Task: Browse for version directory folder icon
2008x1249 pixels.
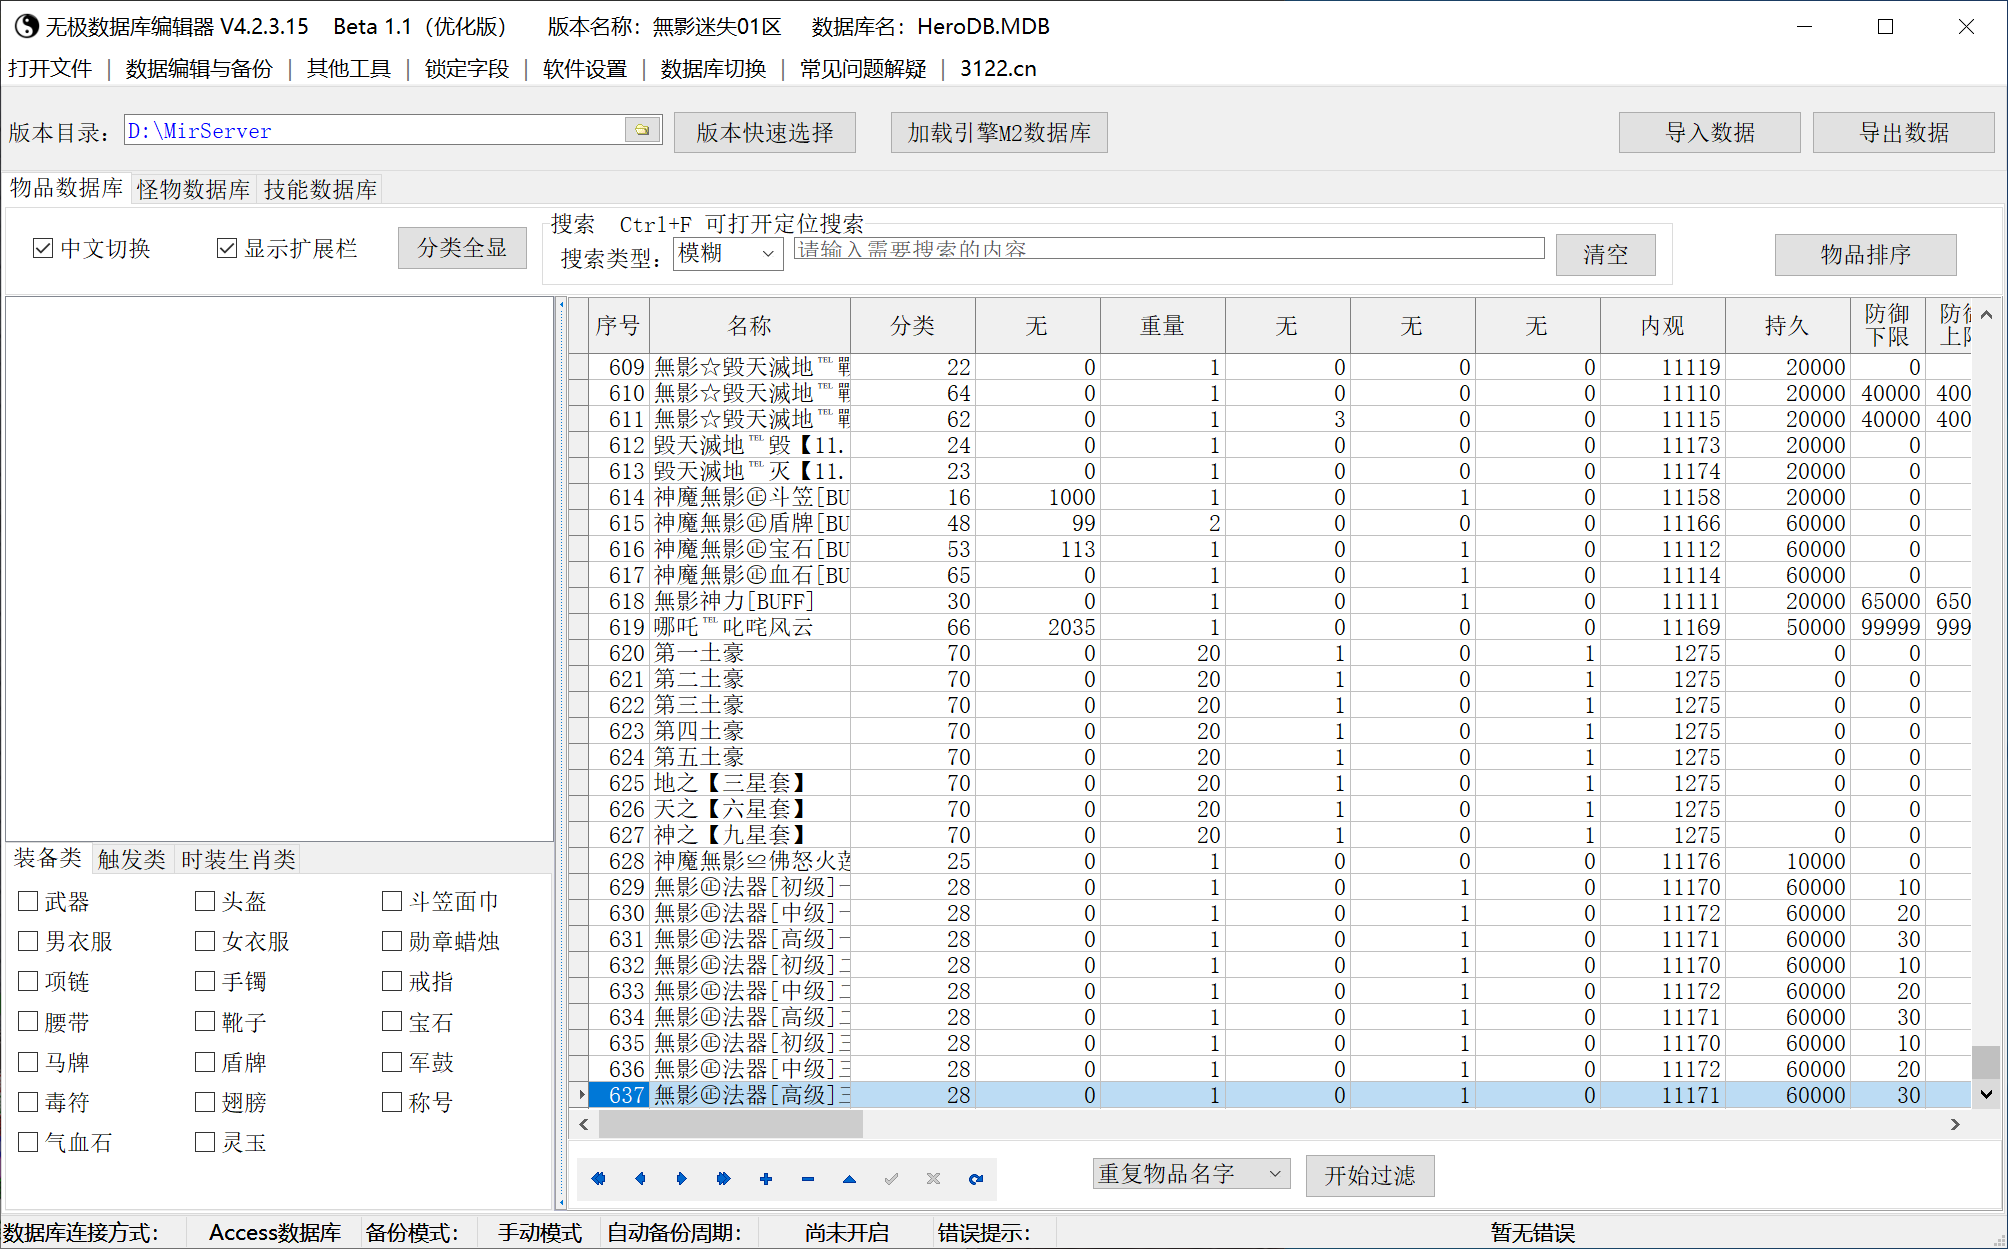Action: pos(642,130)
